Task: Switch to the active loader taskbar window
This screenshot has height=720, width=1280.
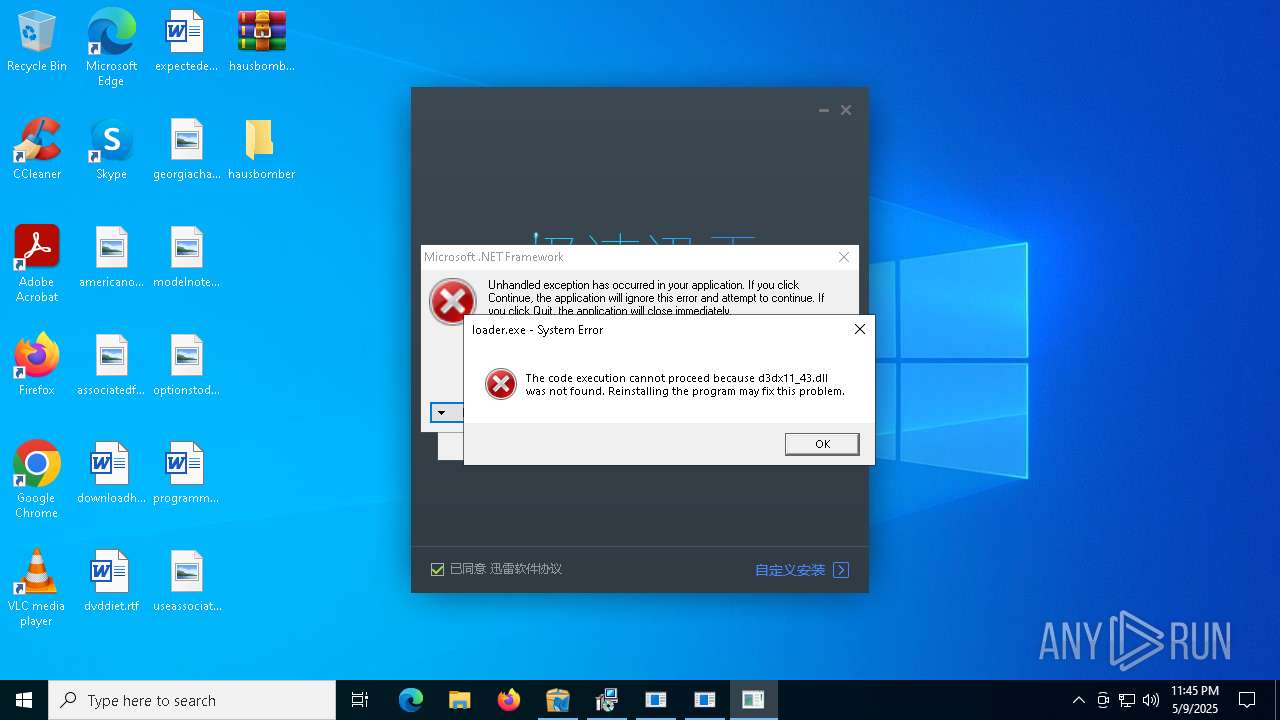Action: point(754,700)
